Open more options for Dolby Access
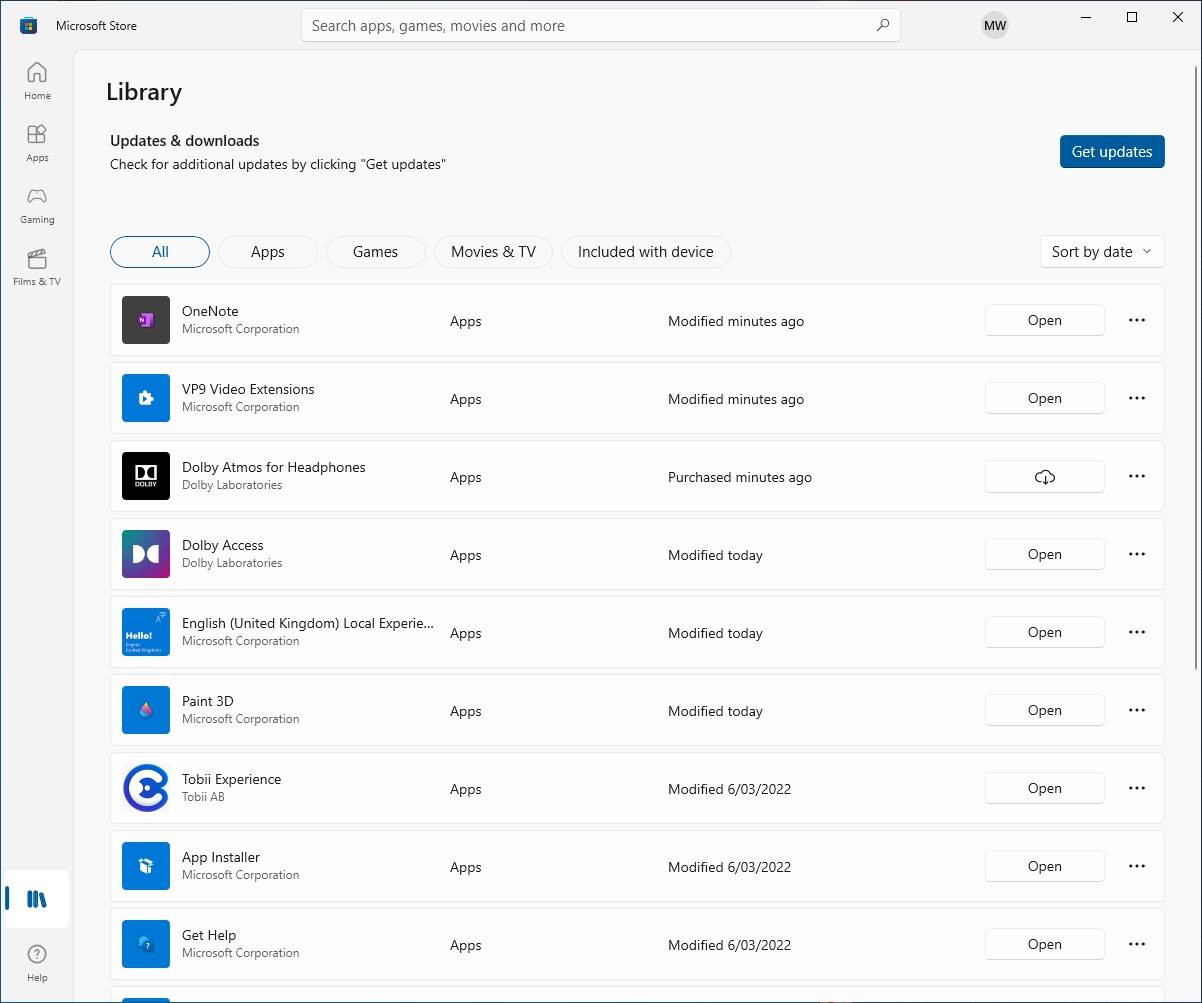 1137,554
